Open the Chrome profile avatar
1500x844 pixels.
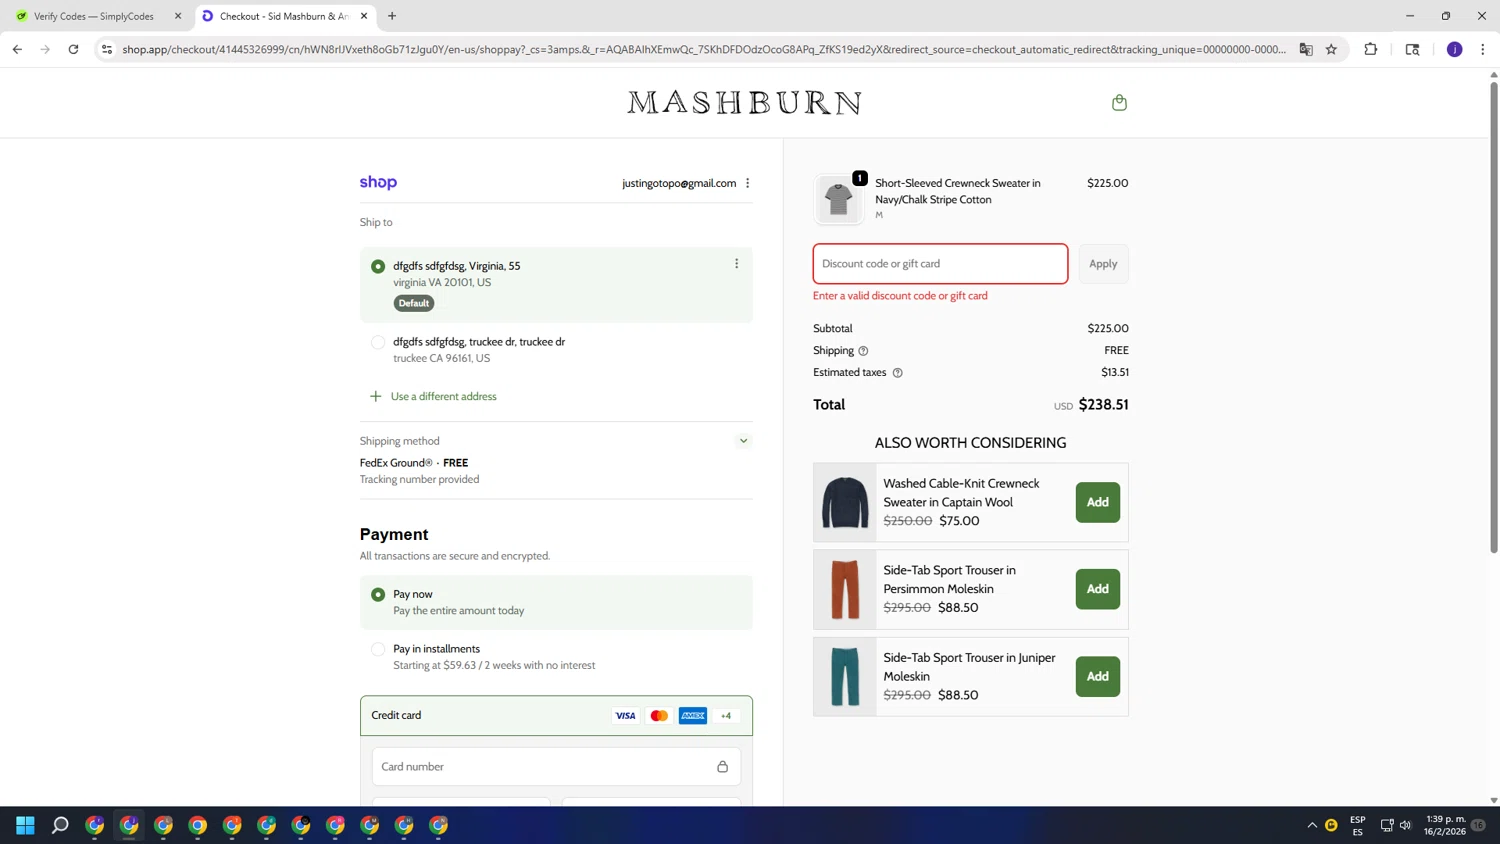coord(1454,49)
